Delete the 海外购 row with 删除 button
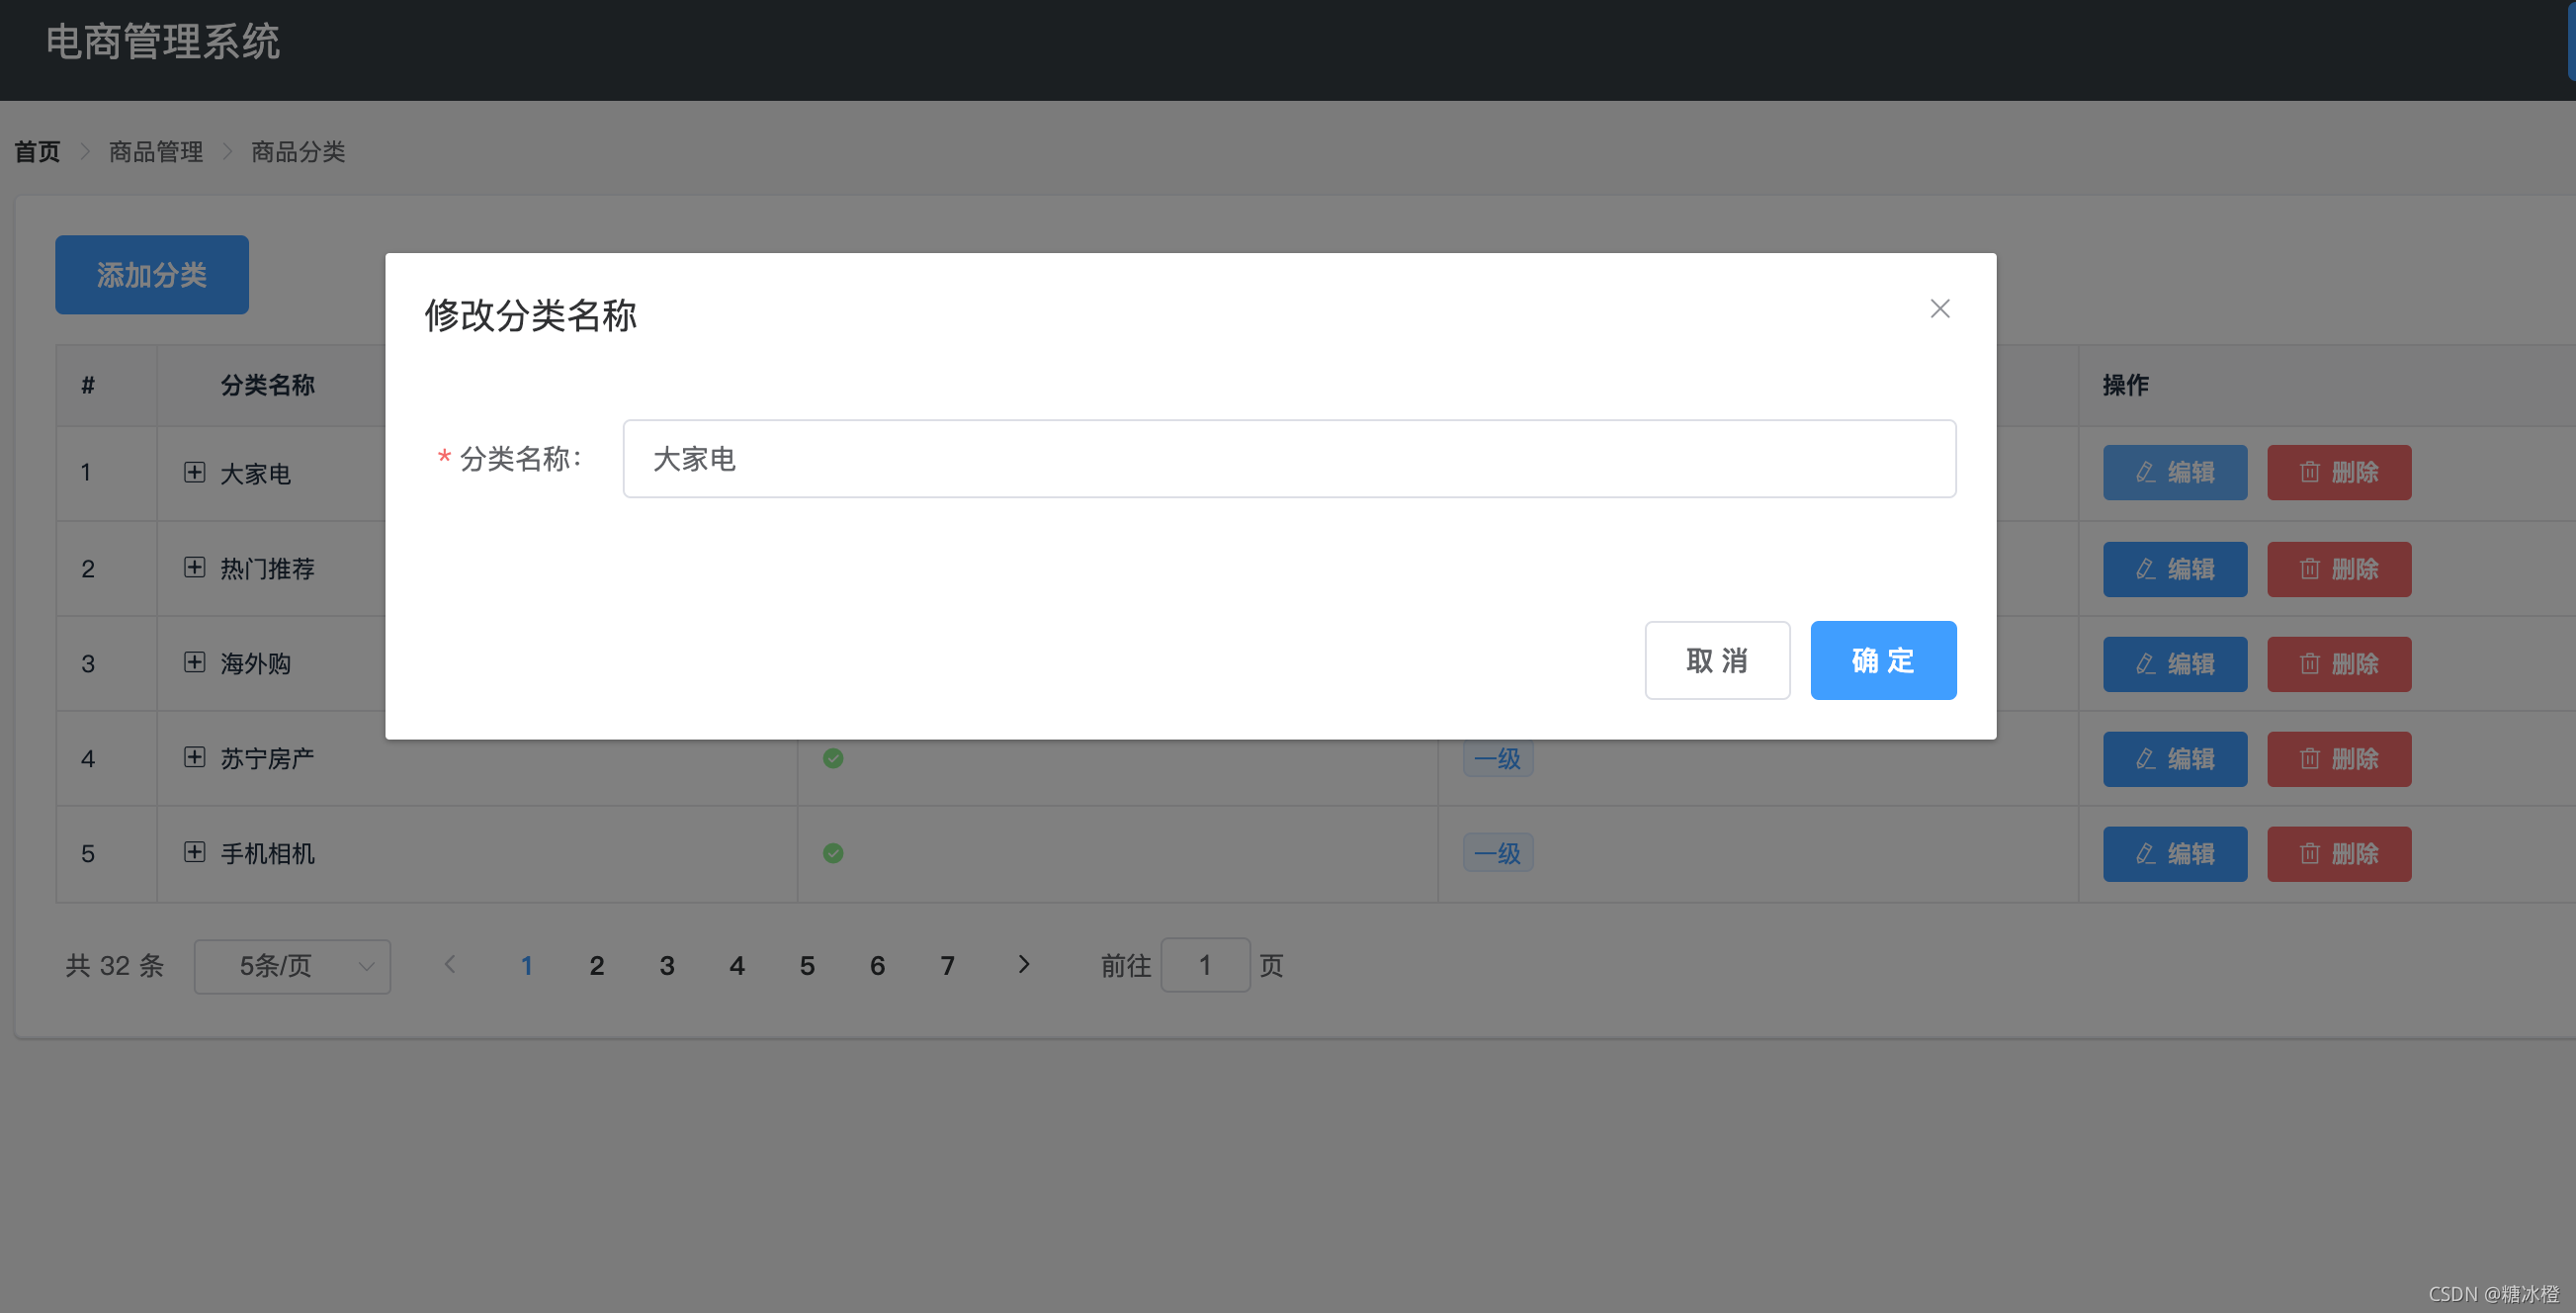Image resolution: width=2576 pixels, height=1313 pixels. (x=2338, y=664)
